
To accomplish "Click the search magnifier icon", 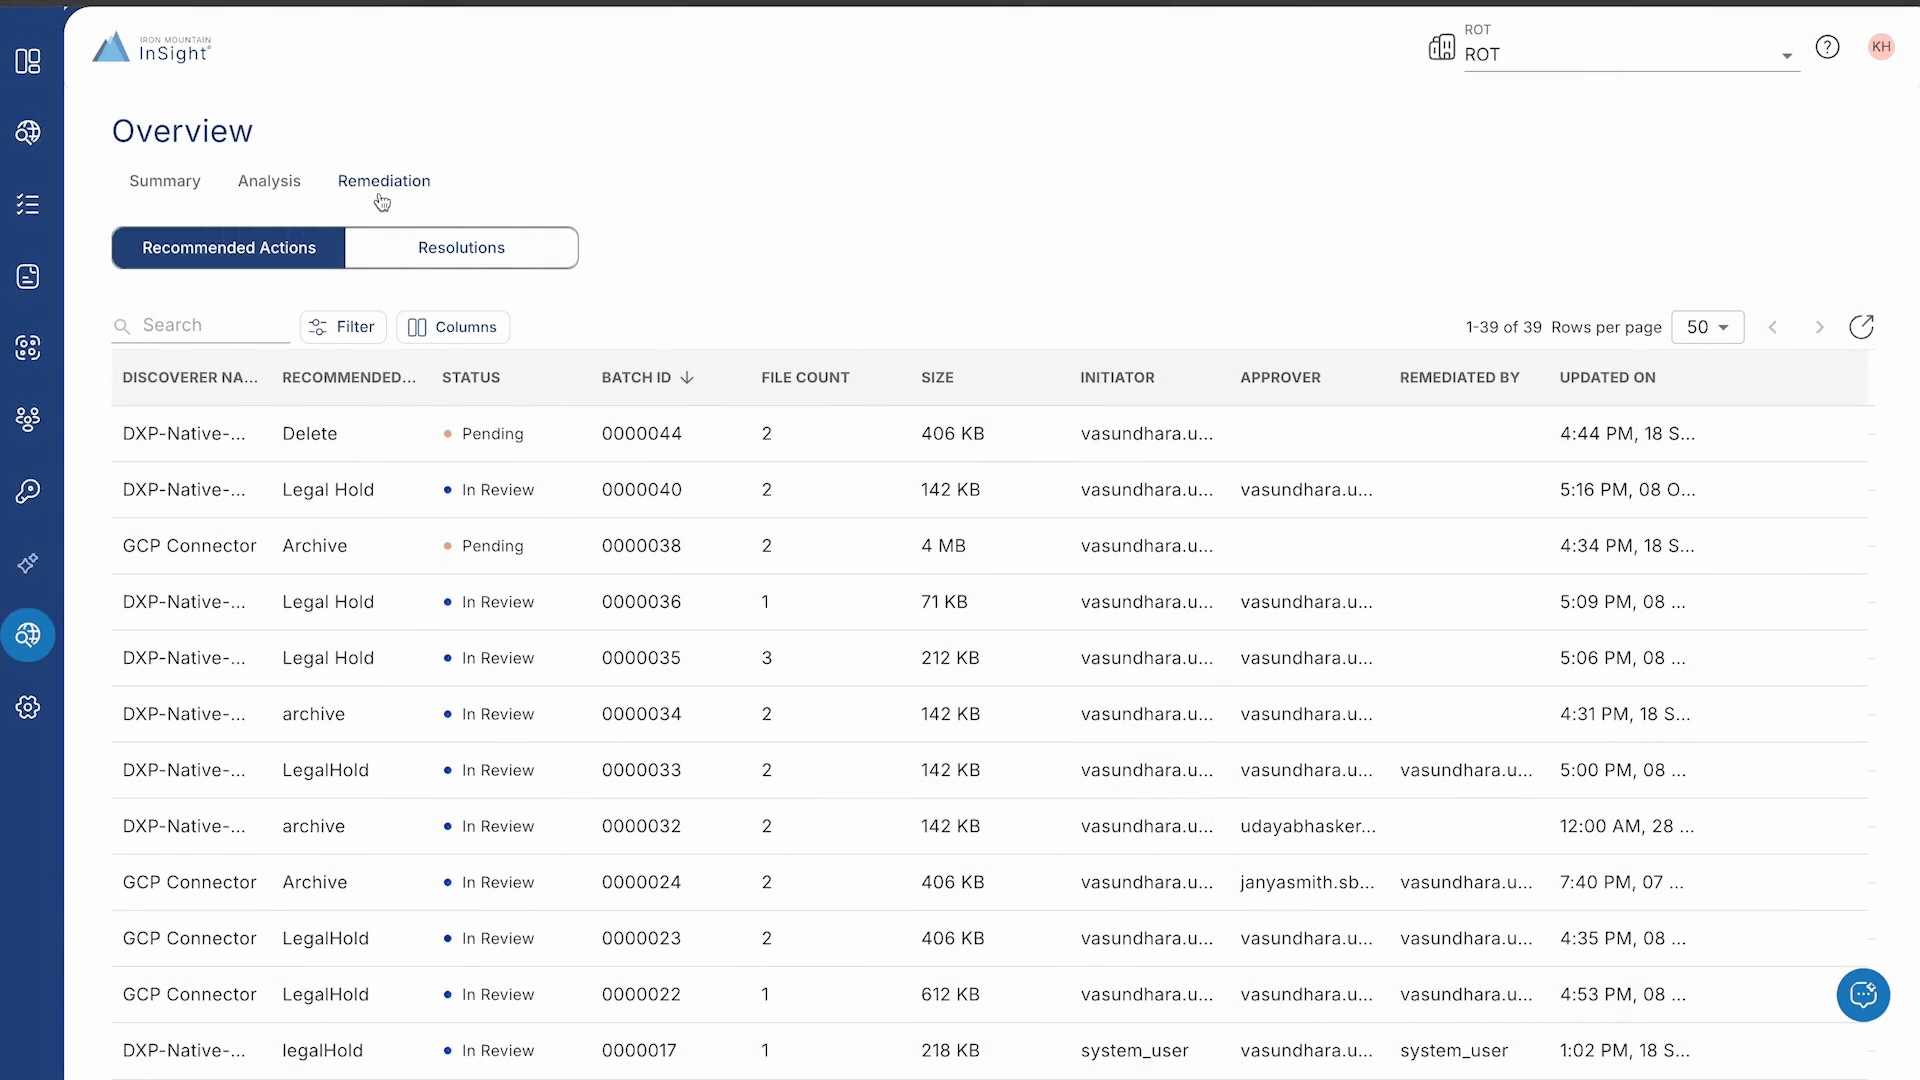I will [122, 326].
